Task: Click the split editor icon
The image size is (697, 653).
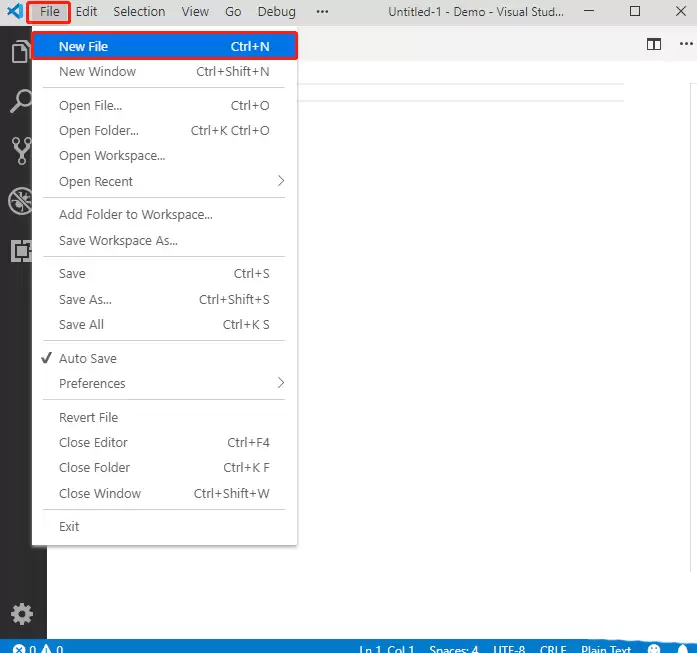Action: click(x=654, y=44)
